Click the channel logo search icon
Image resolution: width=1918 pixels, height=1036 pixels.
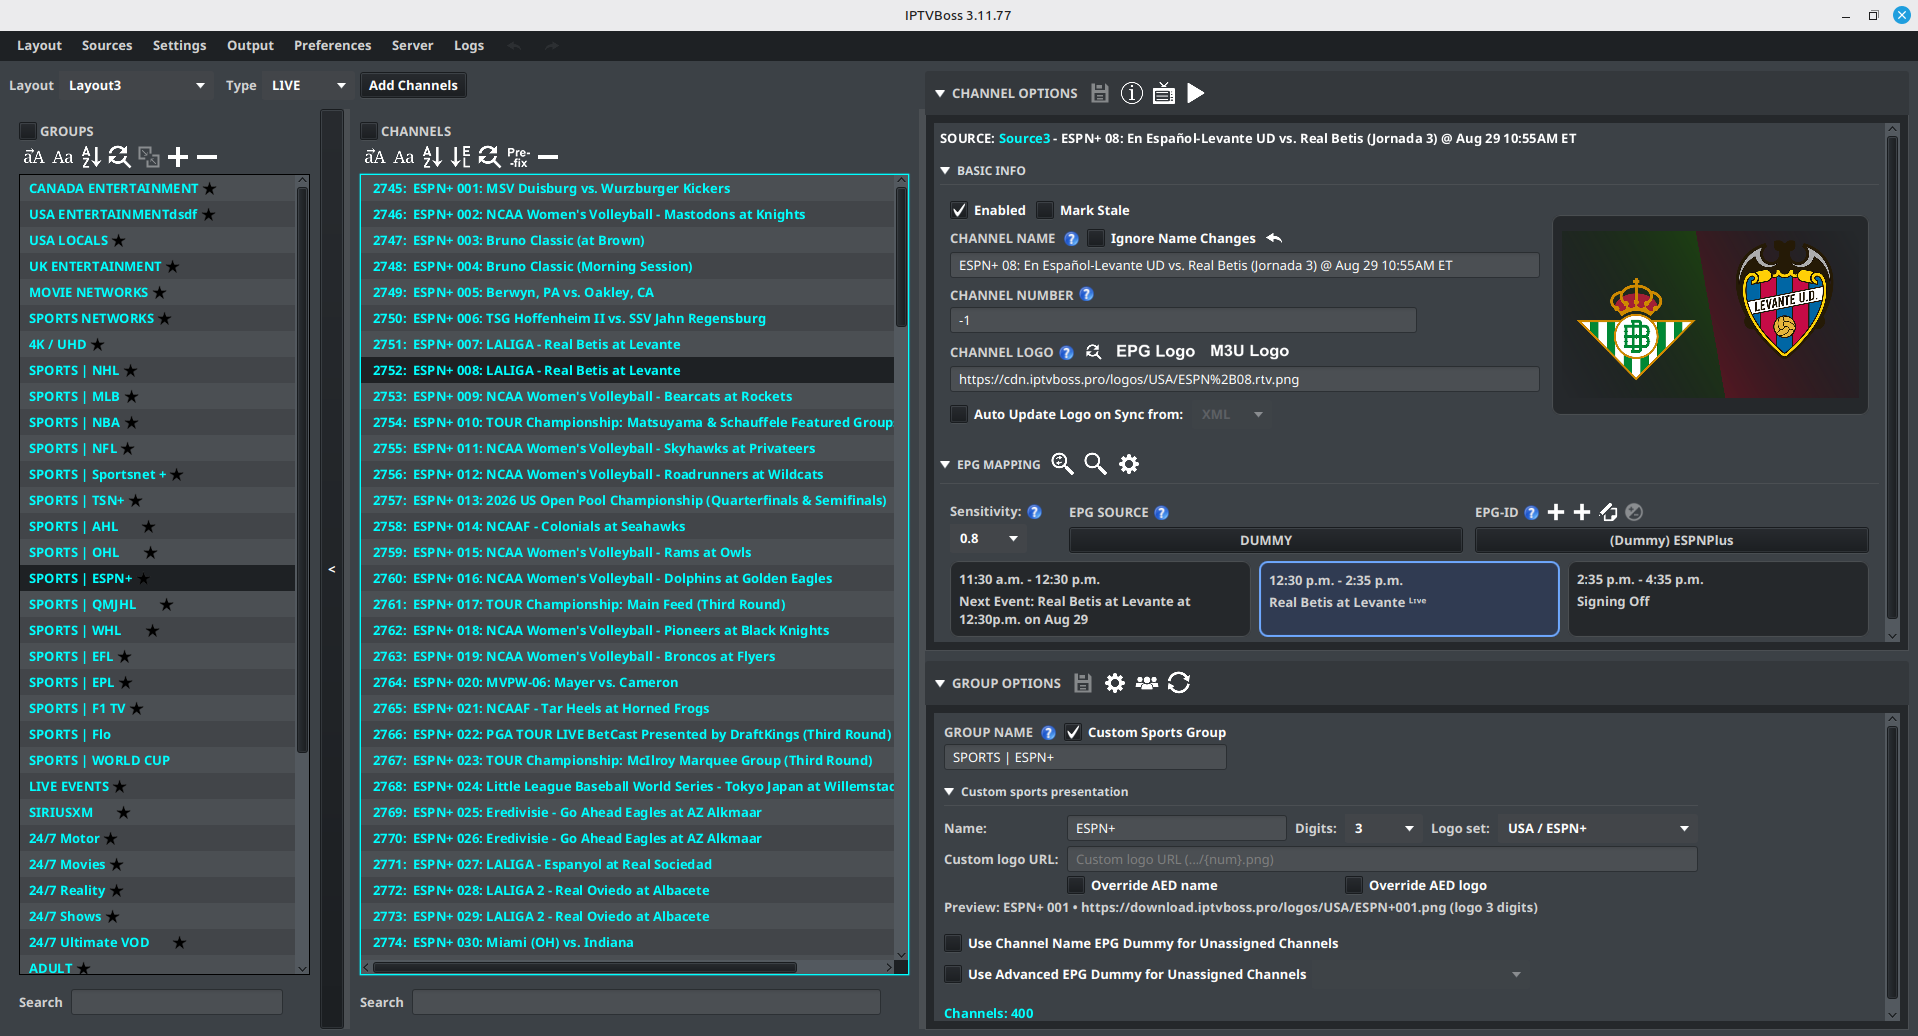pyautogui.click(x=1094, y=352)
